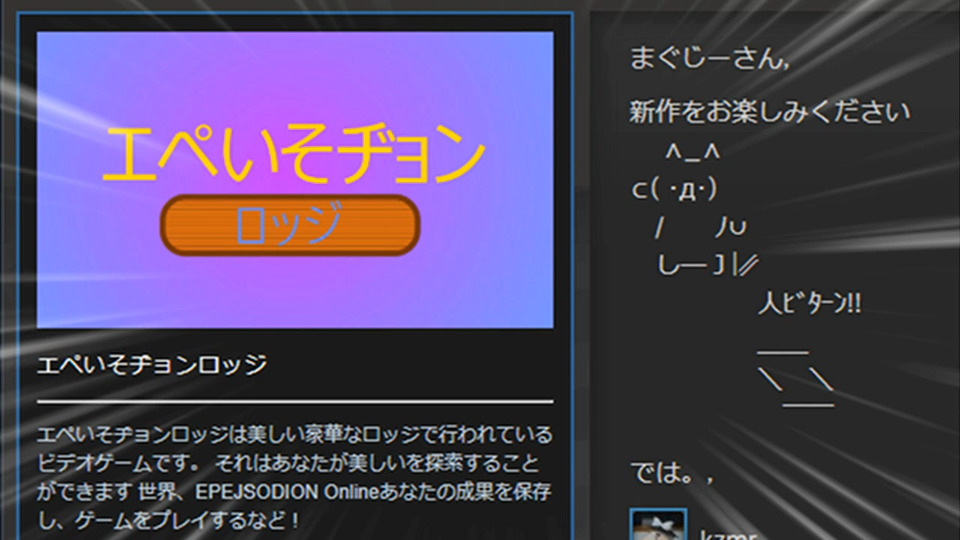Click the yellow エぺいそヂョン logo text

coord(294,153)
